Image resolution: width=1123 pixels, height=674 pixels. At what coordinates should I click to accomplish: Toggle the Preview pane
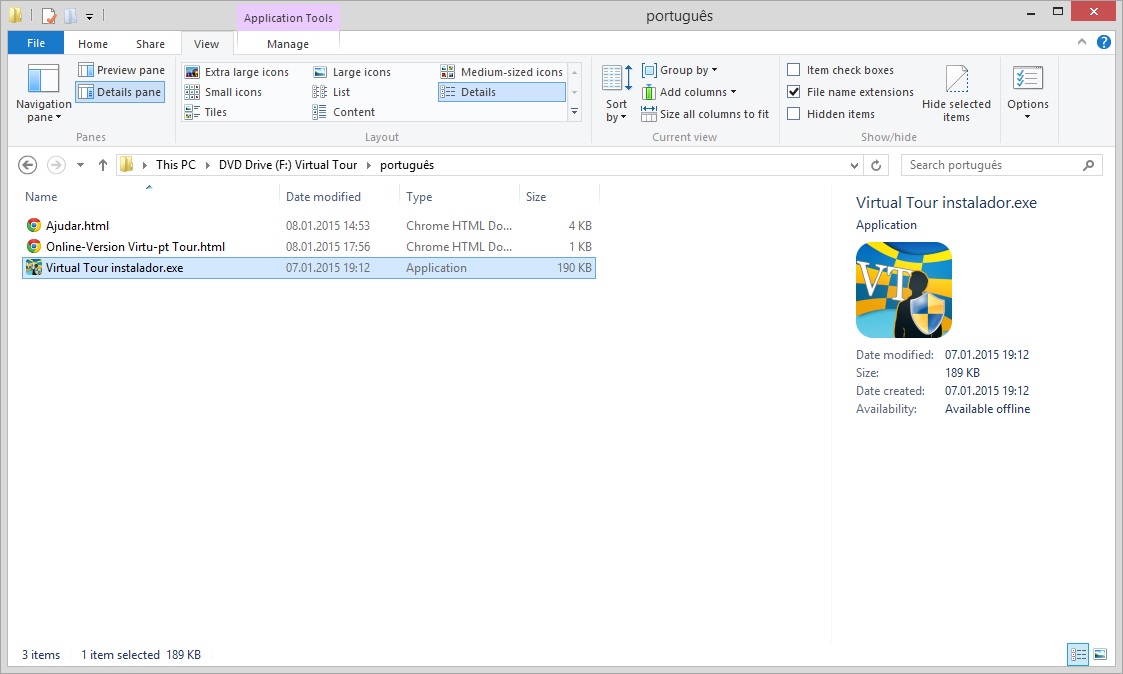pyautogui.click(x=121, y=70)
